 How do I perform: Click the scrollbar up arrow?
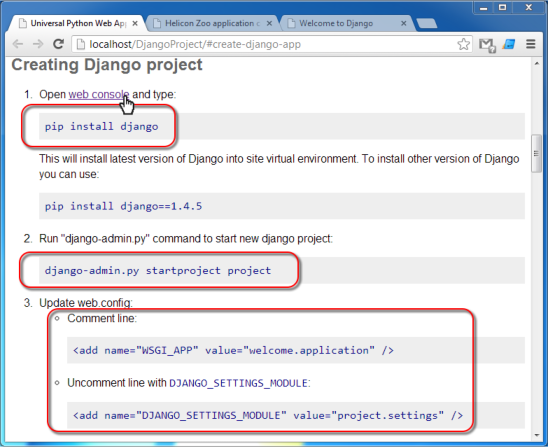point(536,64)
